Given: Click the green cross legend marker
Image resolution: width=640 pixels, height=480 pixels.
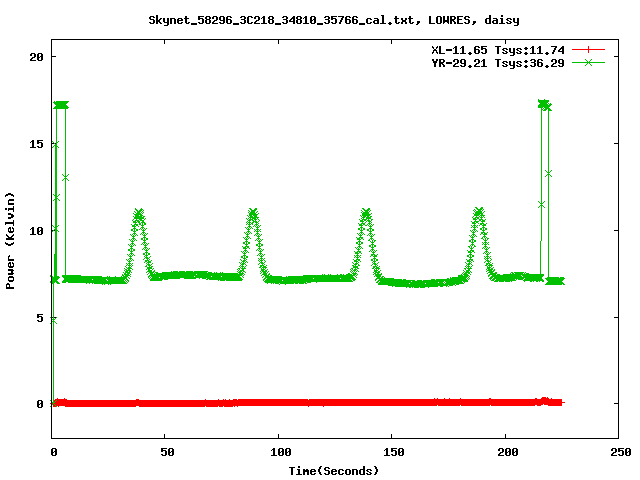Looking at the screenshot, I should [588, 62].
